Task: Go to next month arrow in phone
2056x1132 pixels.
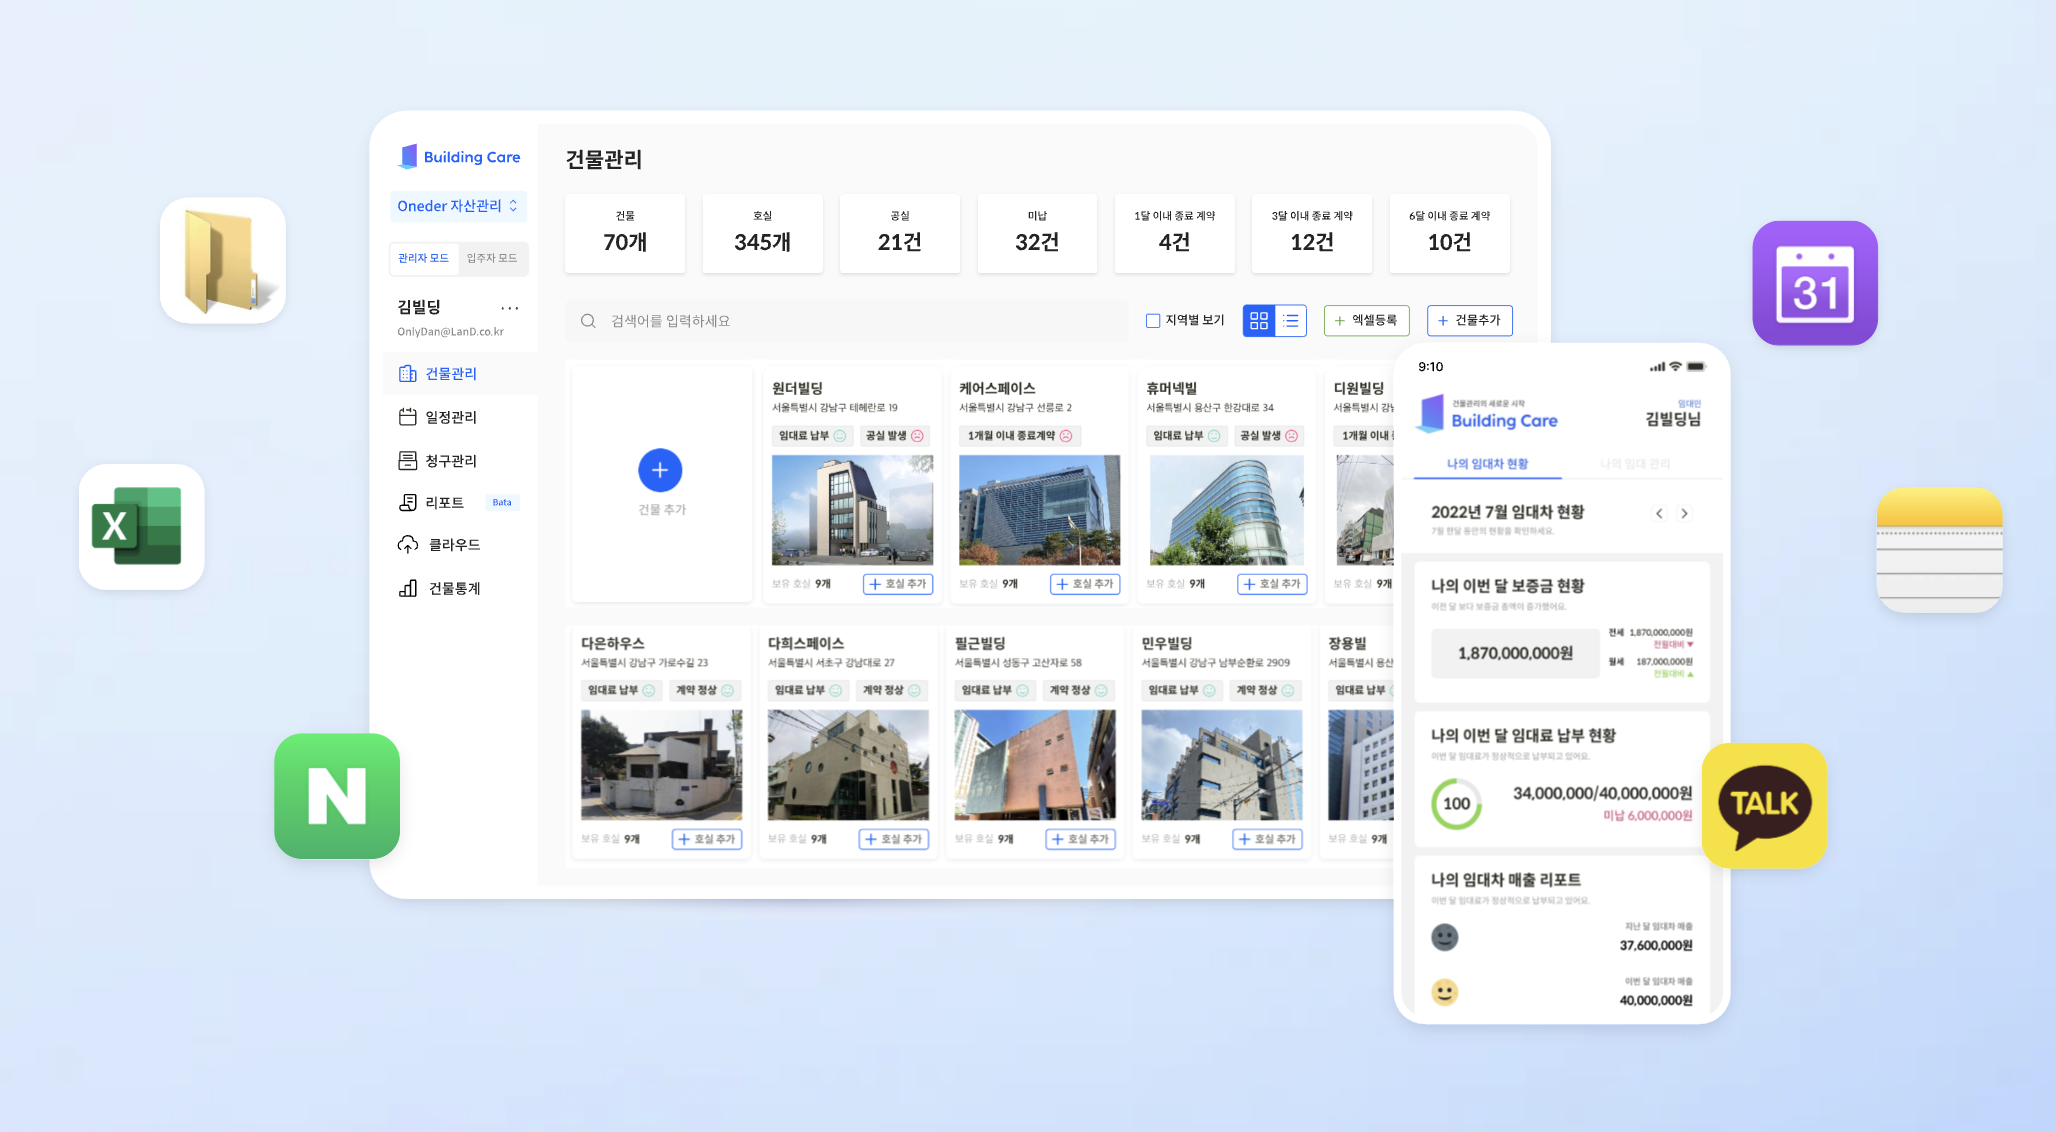Action: 1685,514
